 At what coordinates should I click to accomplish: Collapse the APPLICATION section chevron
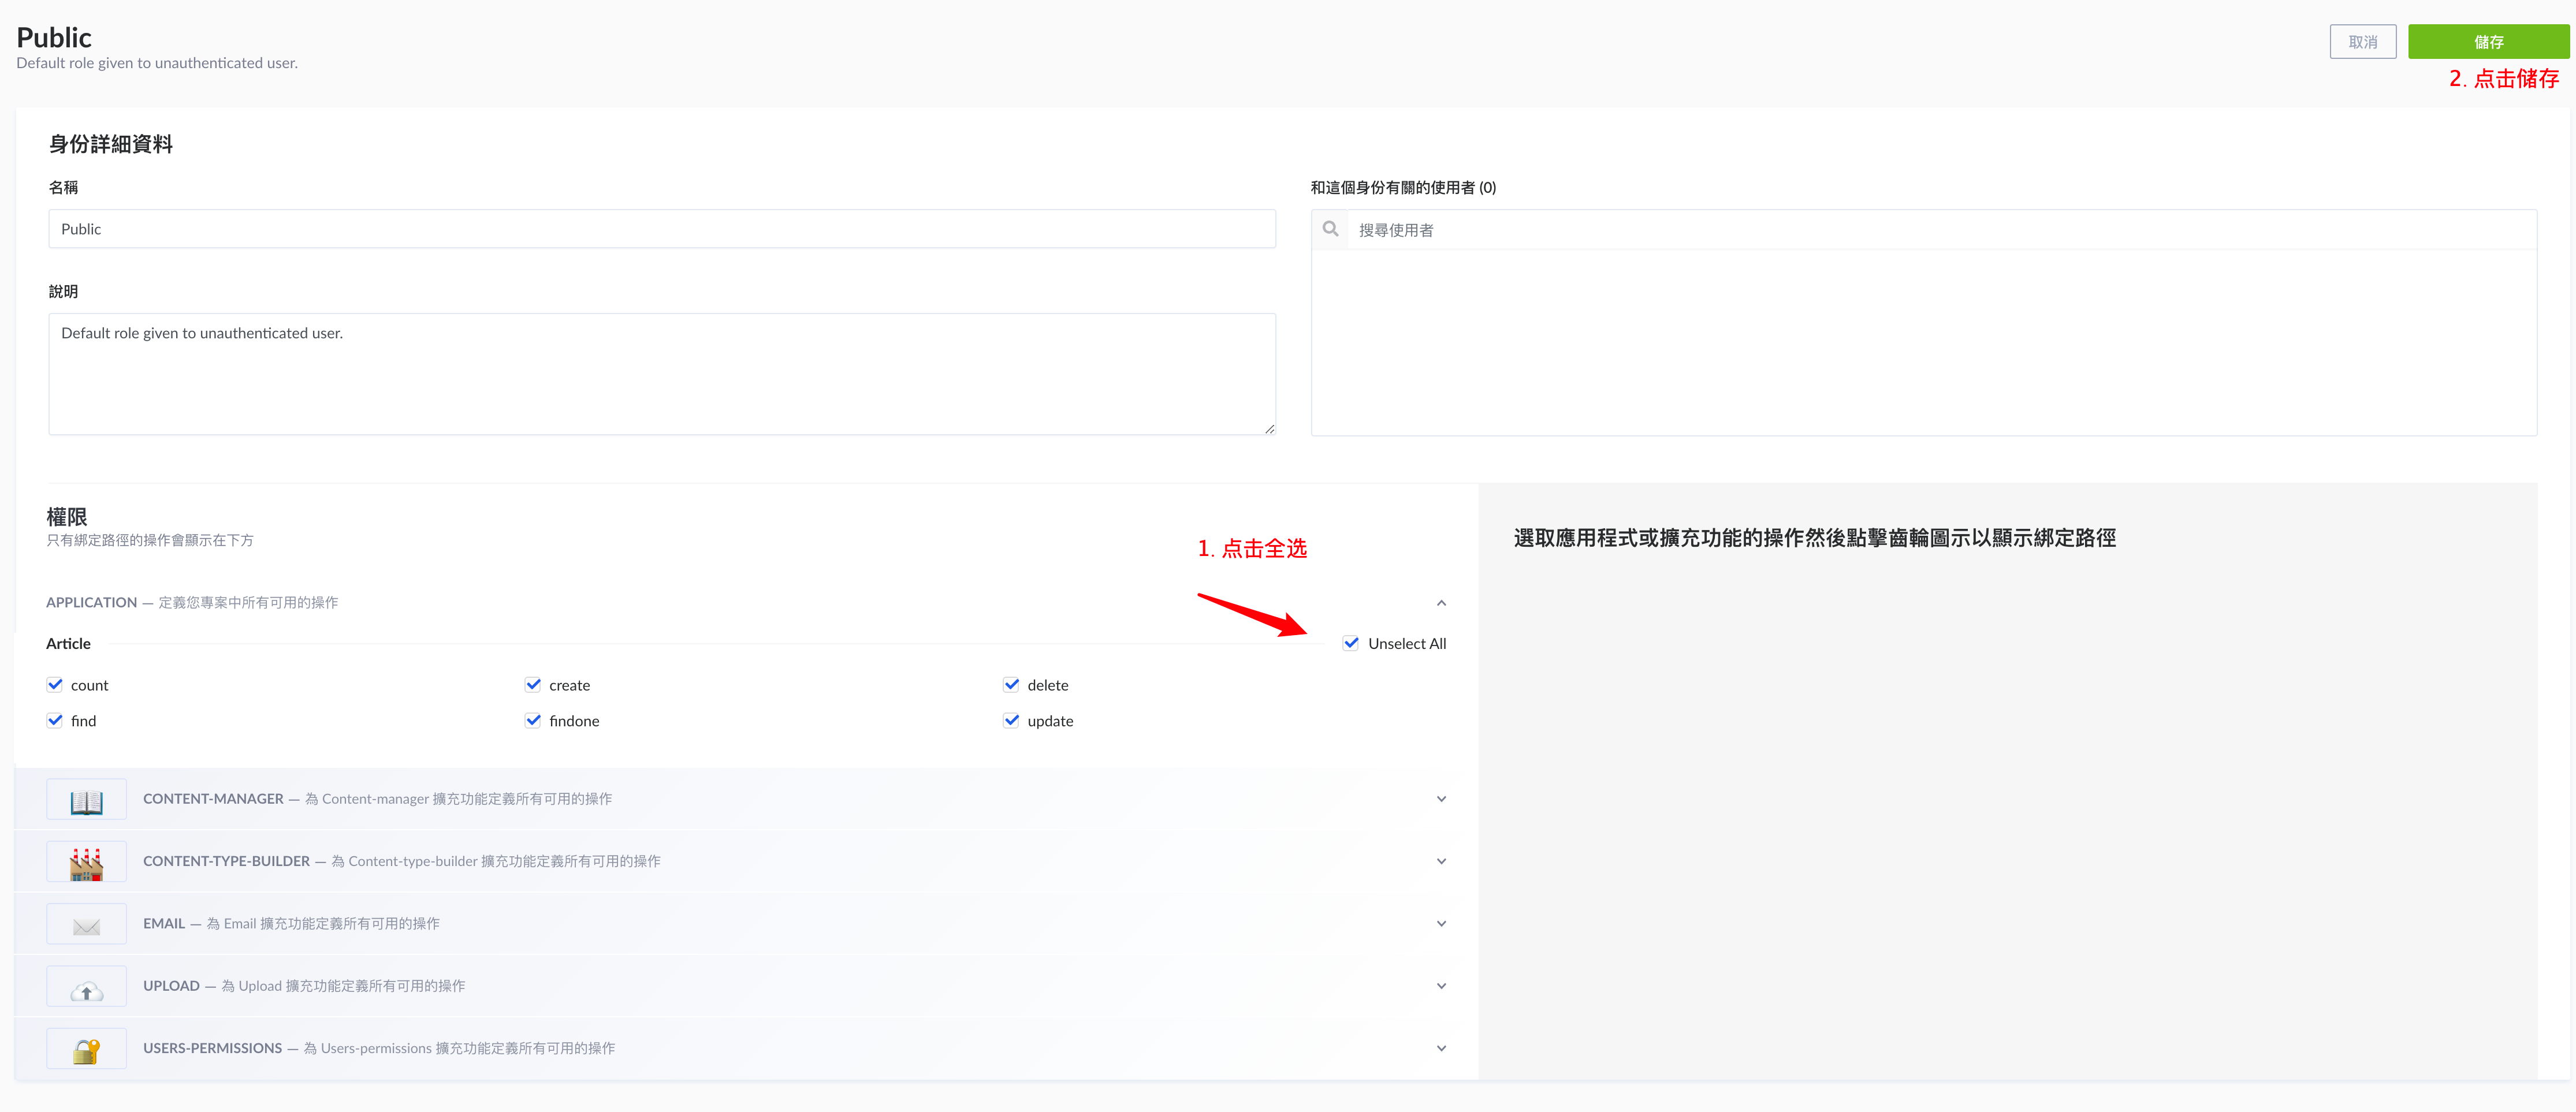click(1441, 603)
